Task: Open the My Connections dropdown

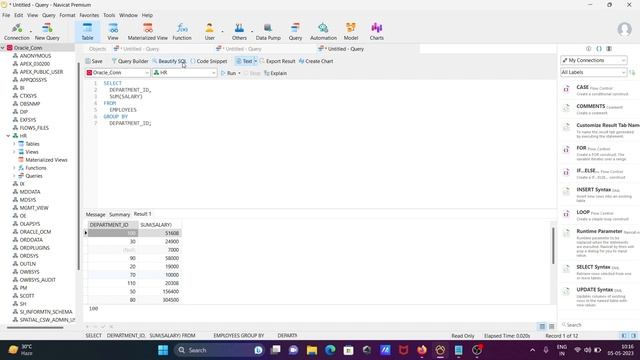Action: click(x=593, y=60)
